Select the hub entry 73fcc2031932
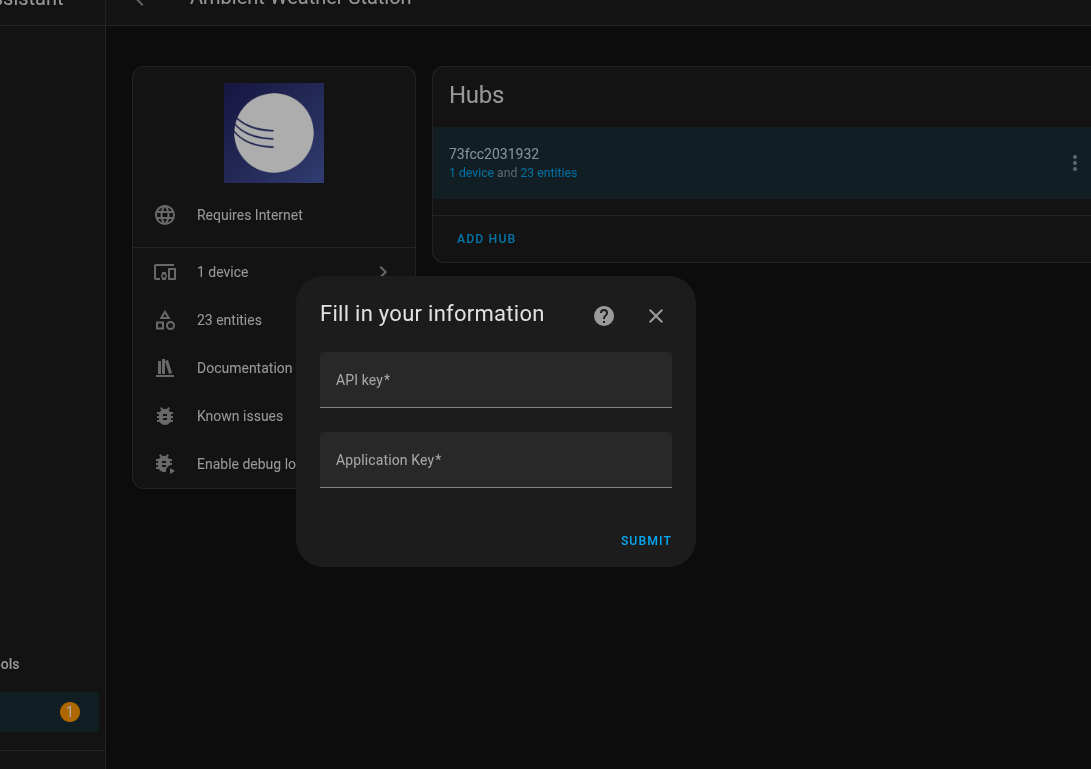This screenshot has width=1091, height=769. 761,163
